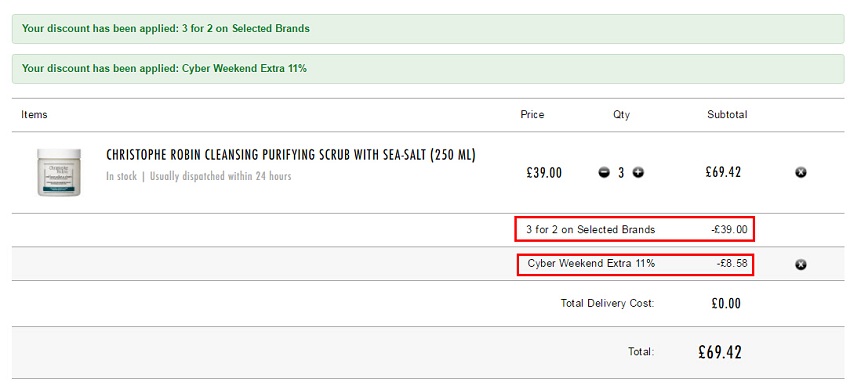Open the Christophe Robin scrub product thumbnail

tap(59, 172)
